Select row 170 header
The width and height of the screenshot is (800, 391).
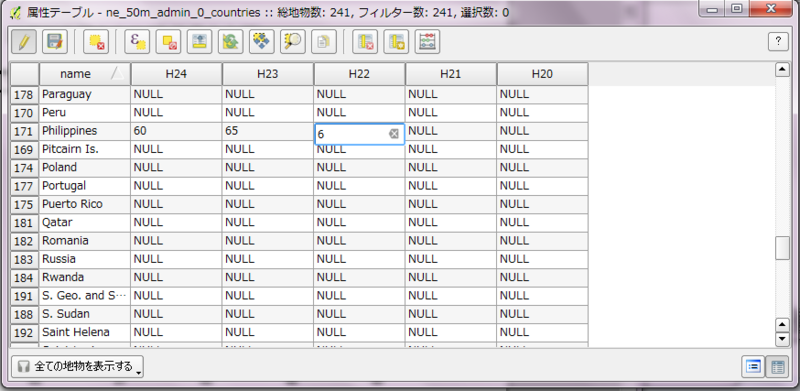(x=25, y=113)
